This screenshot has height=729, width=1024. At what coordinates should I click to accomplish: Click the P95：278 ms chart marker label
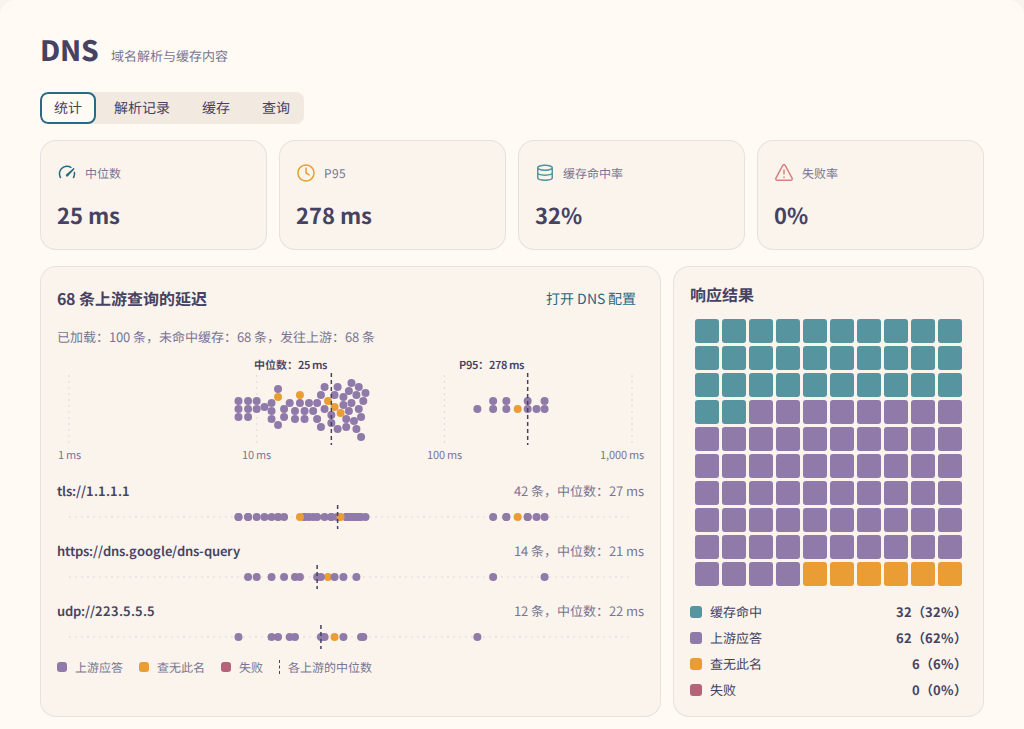[x=492, y=365]
